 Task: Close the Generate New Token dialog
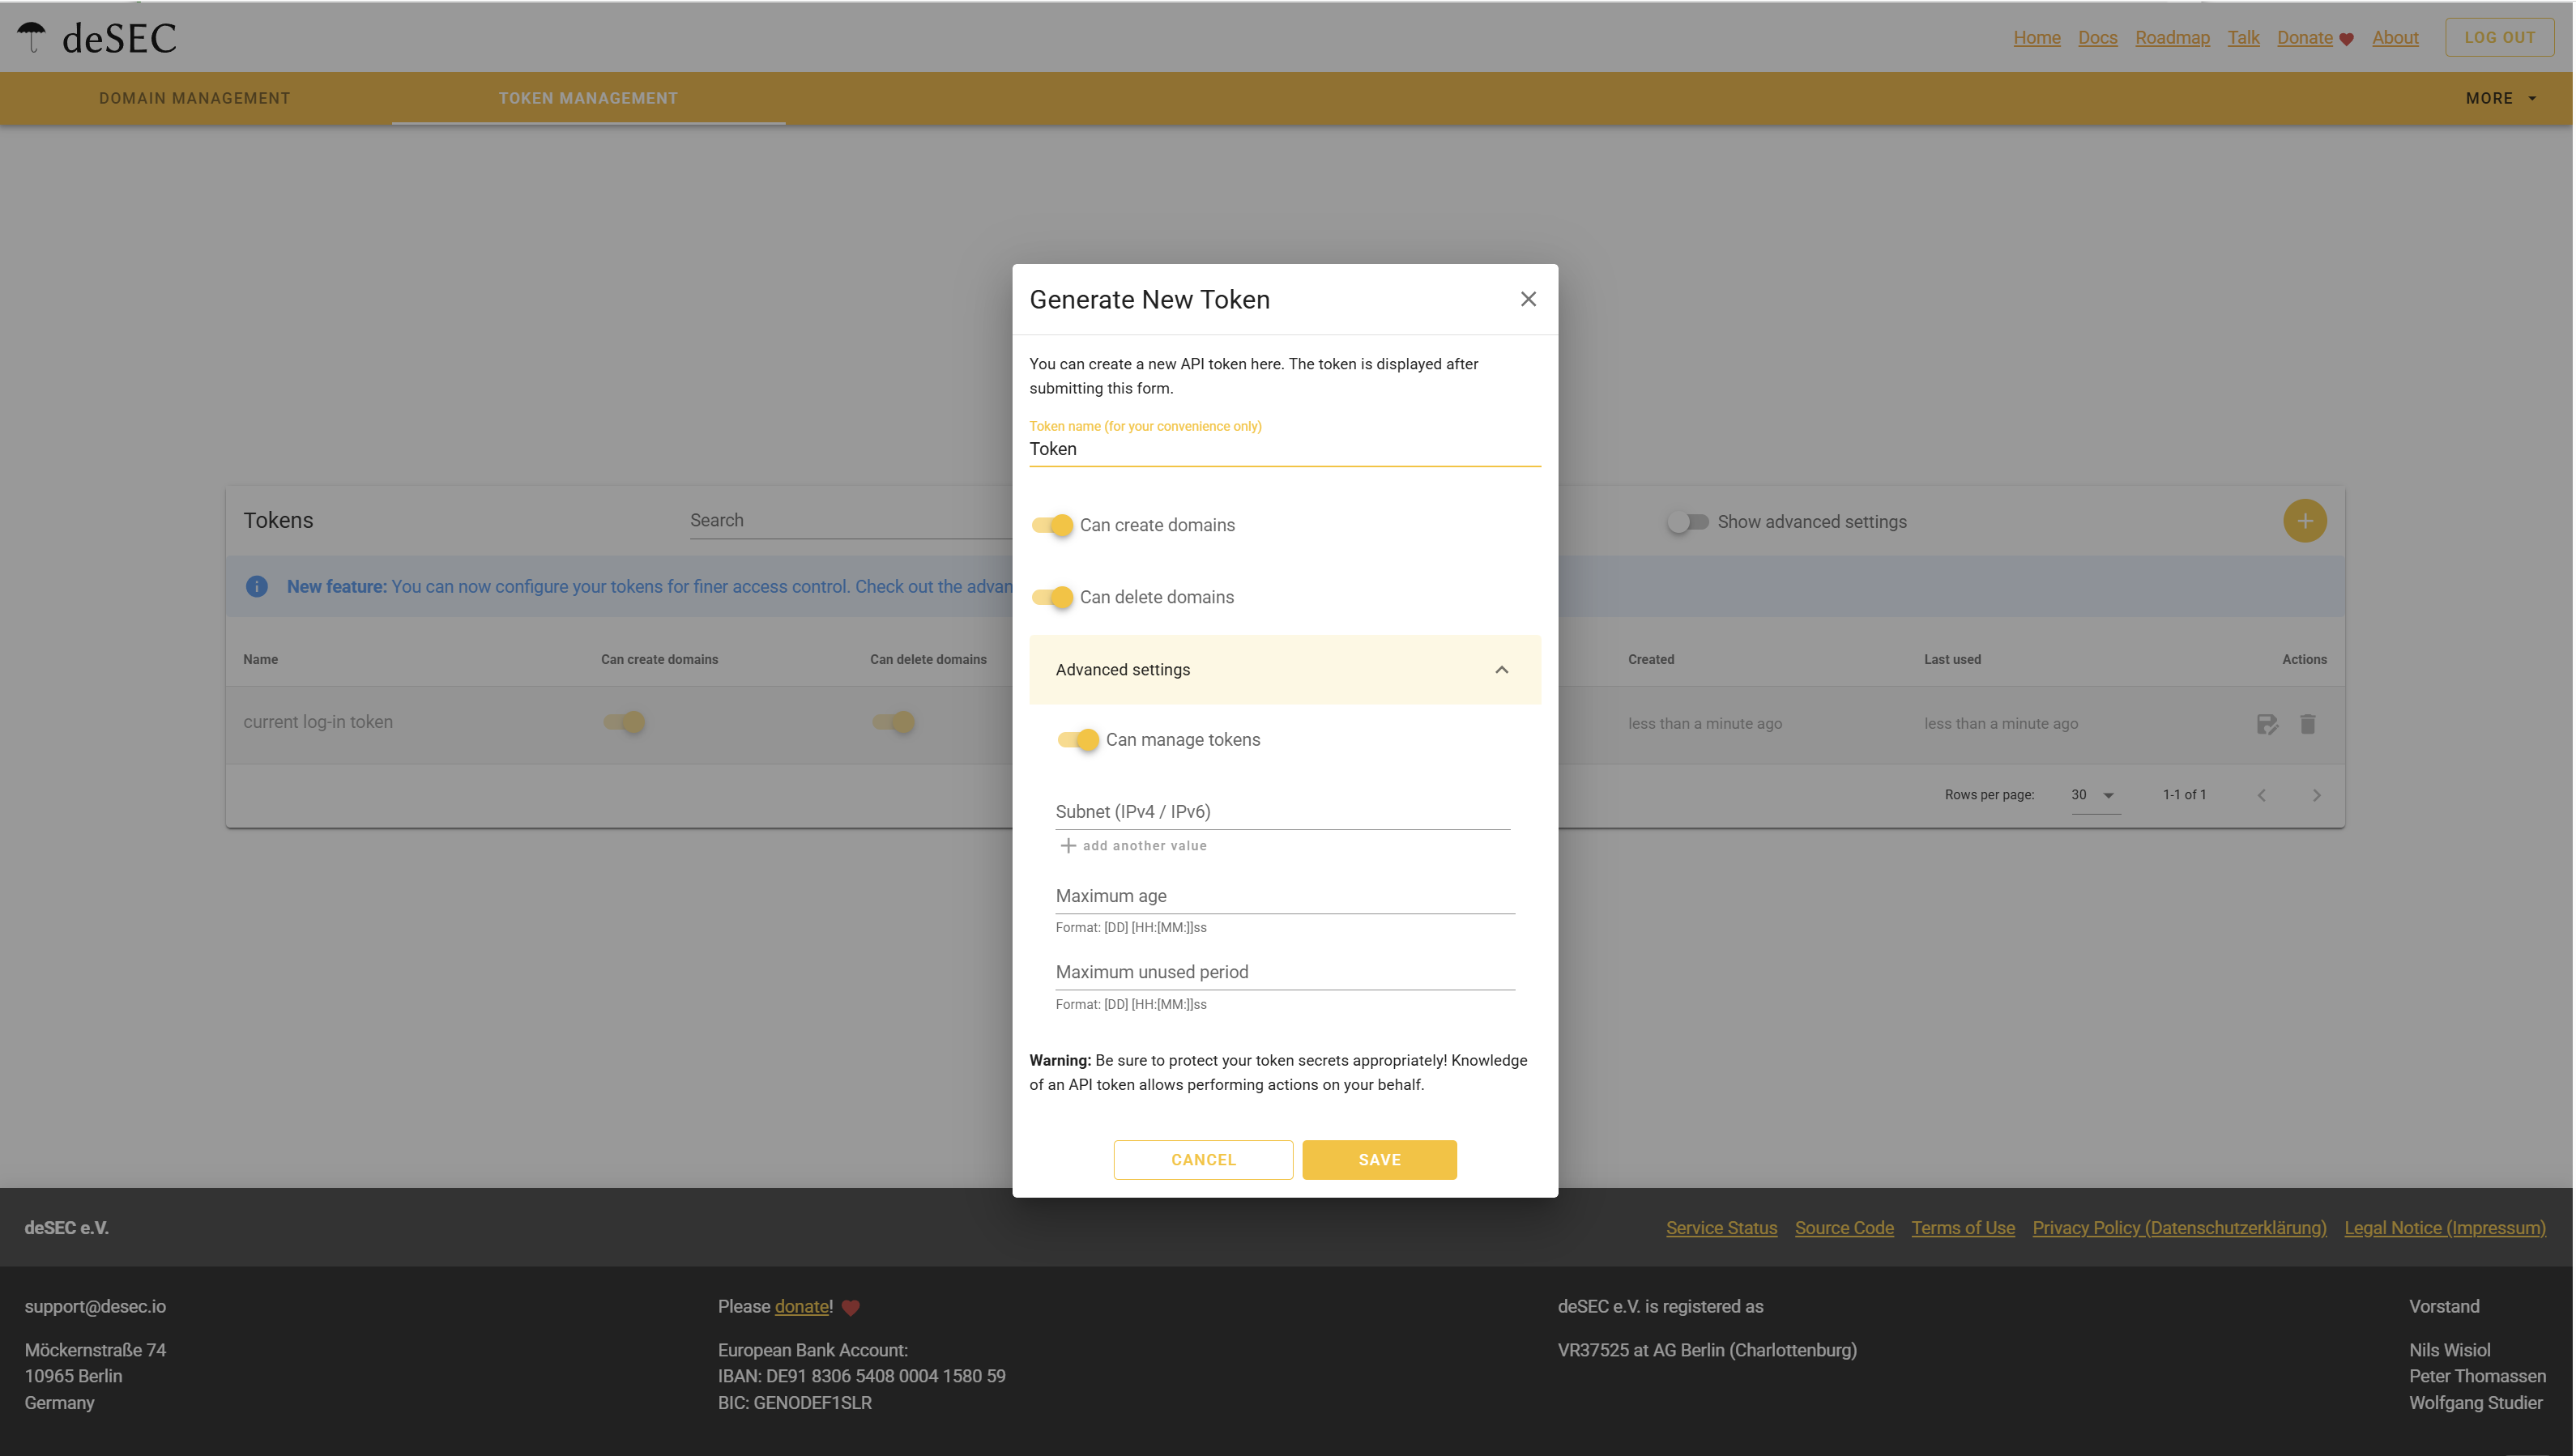click(1528, 299)
